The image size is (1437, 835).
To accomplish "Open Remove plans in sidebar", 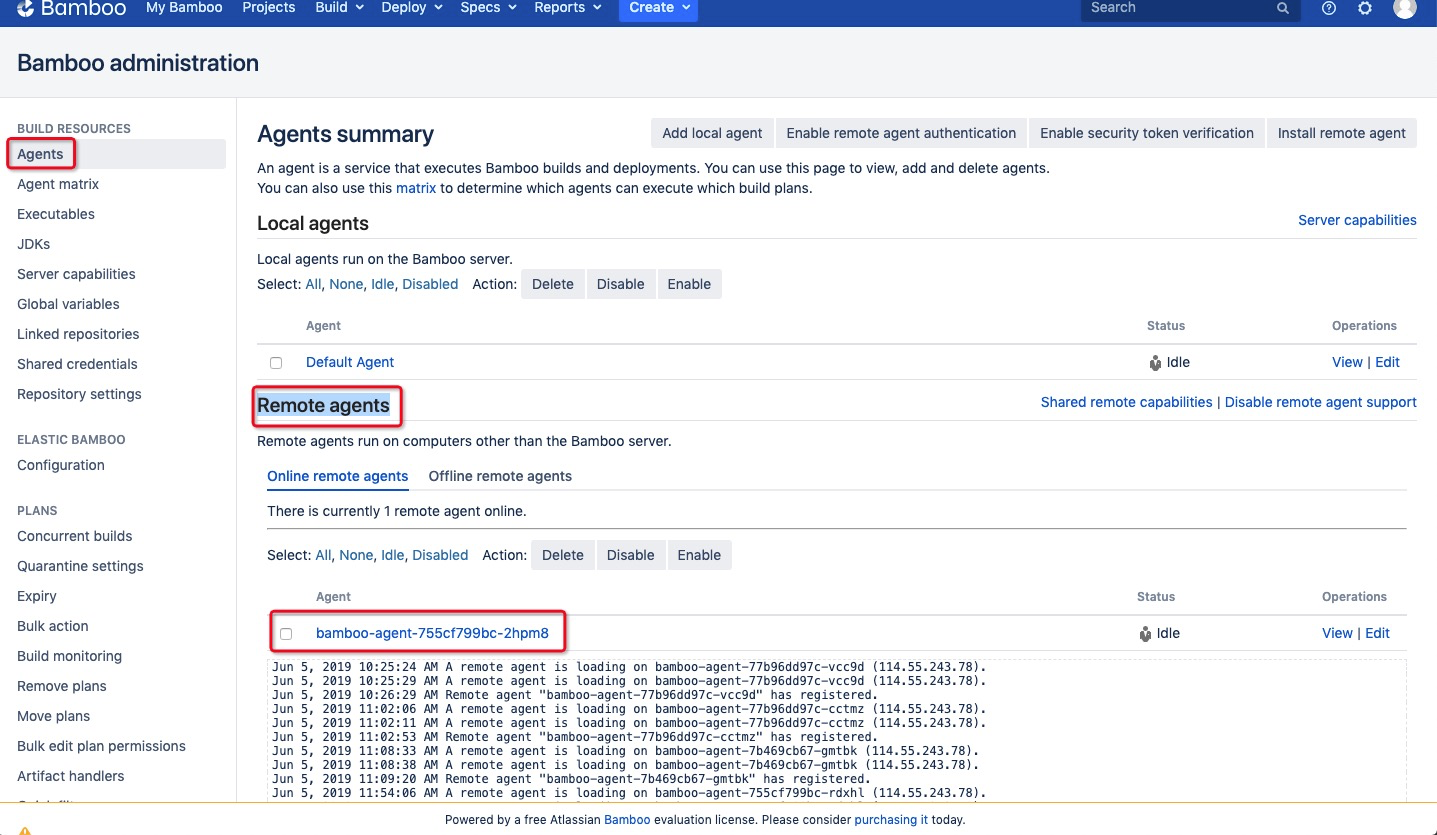I will [x=62, y=686].
